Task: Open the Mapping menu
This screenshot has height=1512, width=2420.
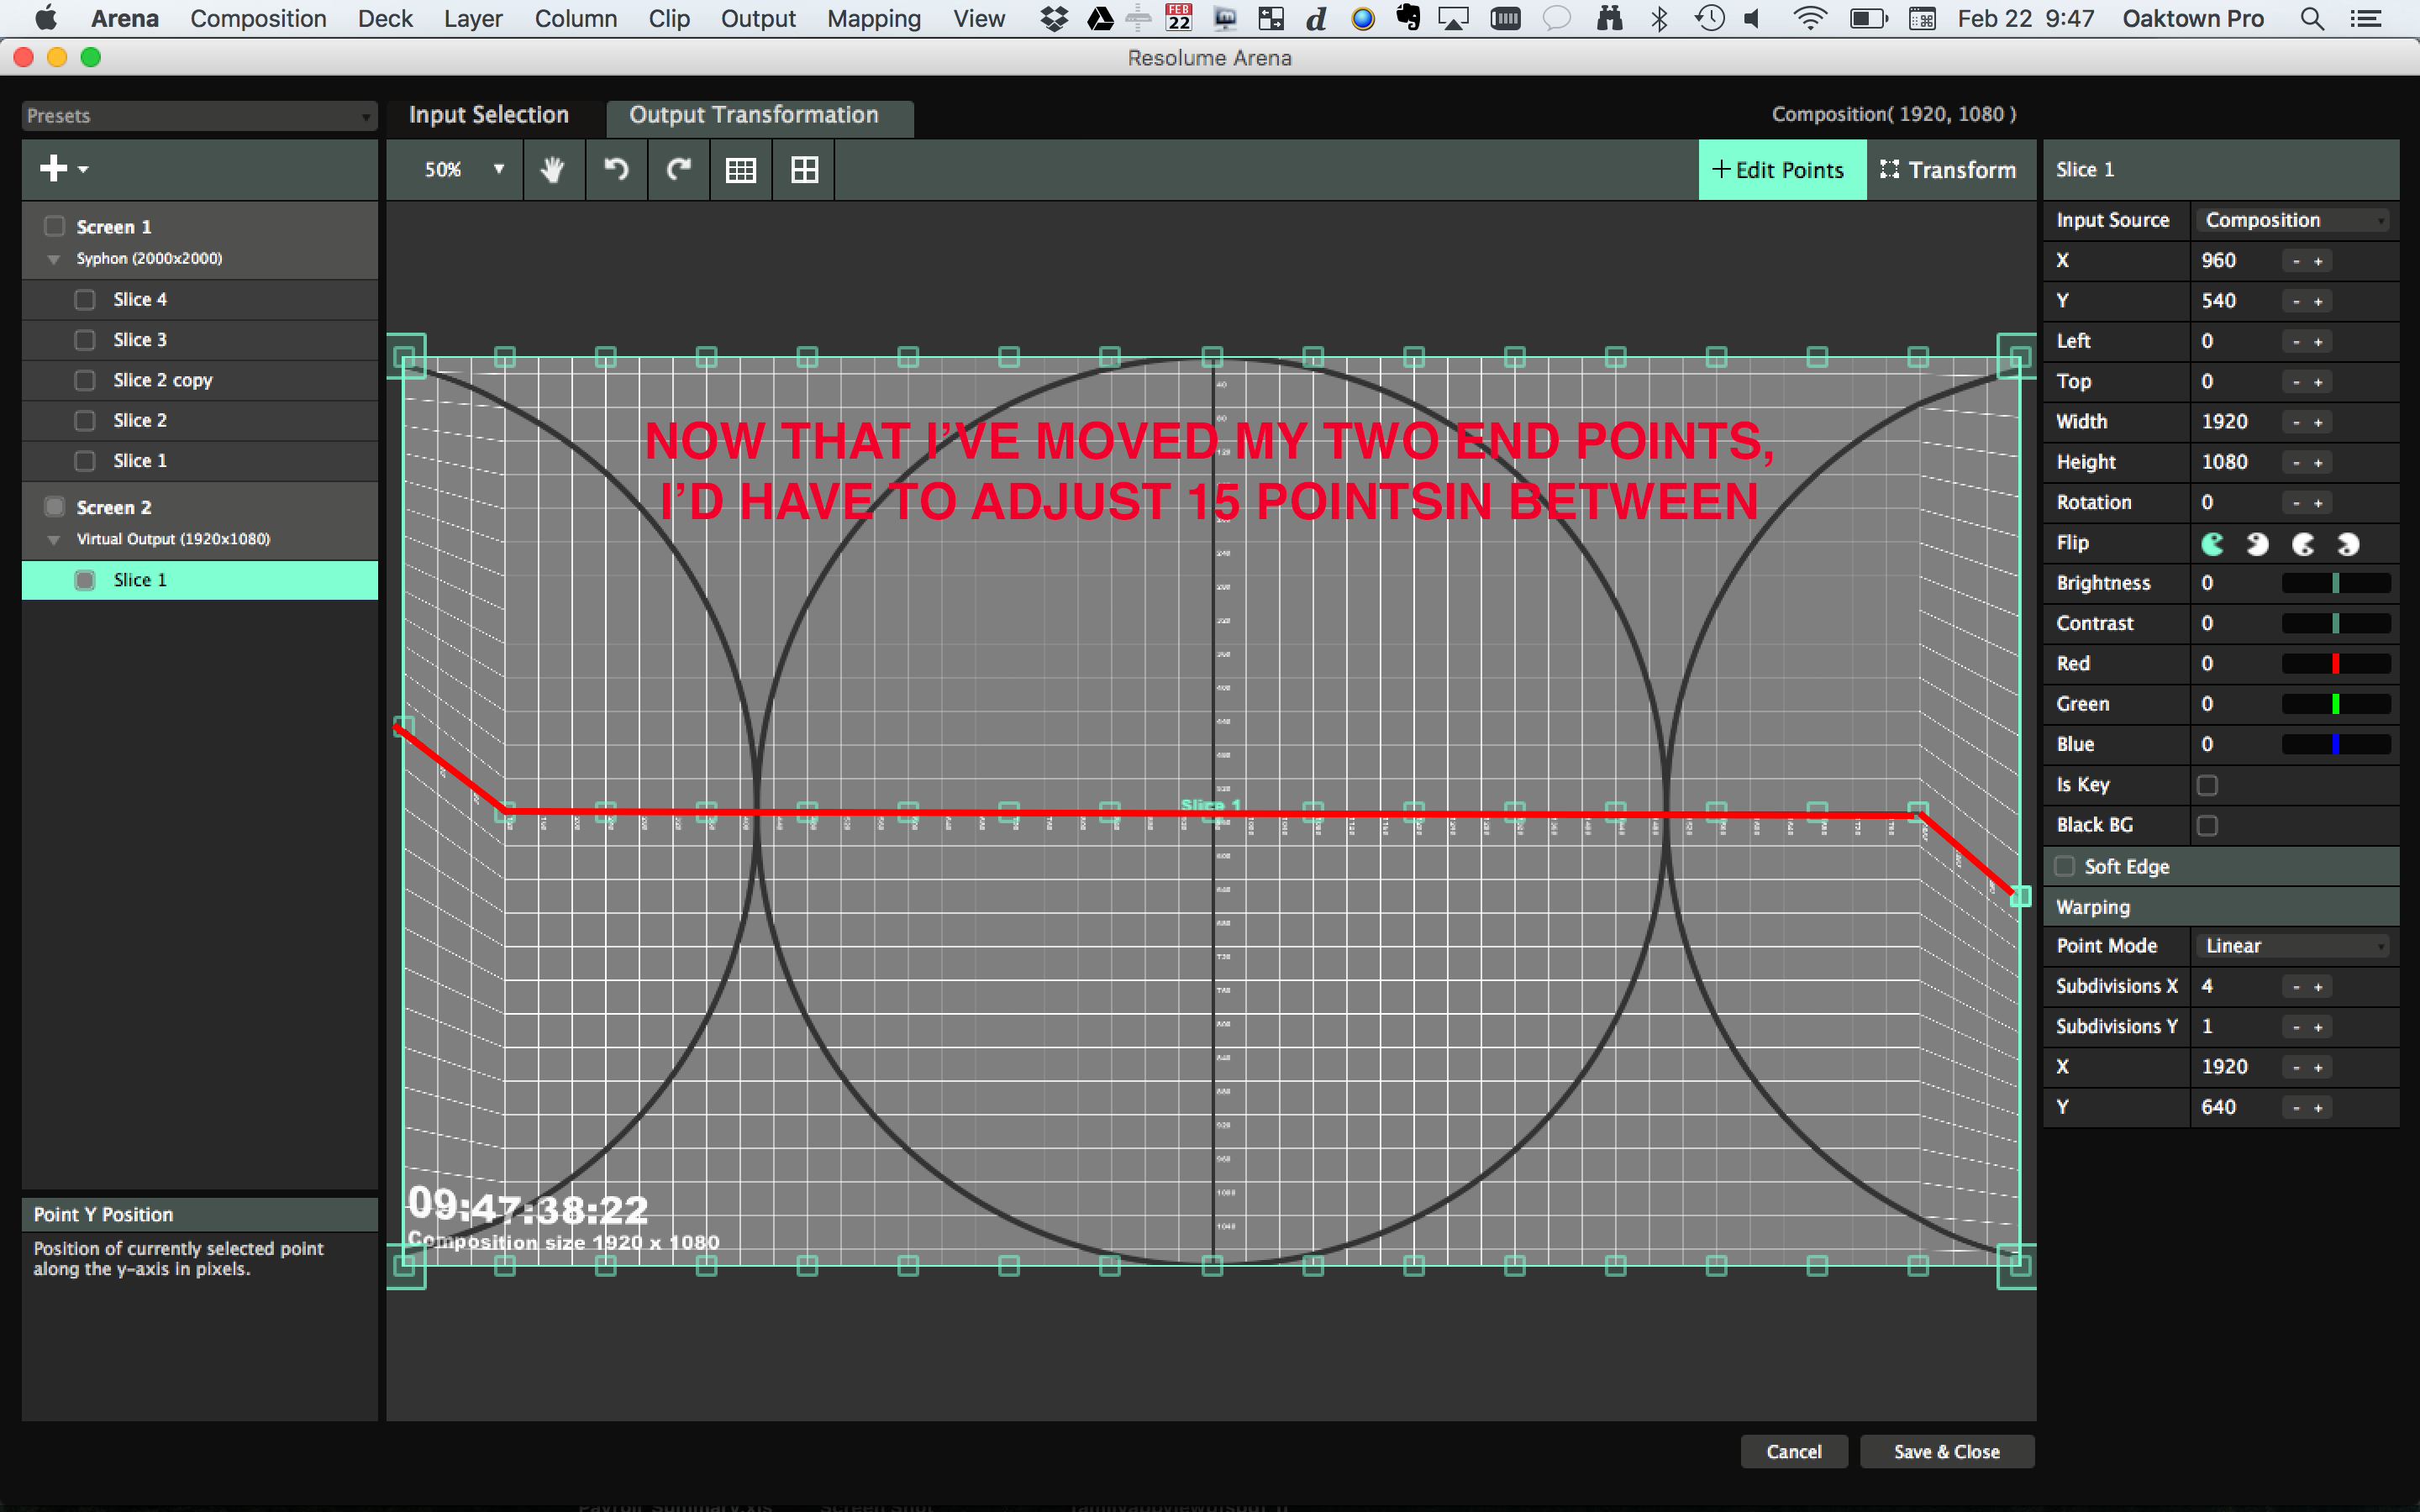Action: pyautogui.click(x=873, y=18)
